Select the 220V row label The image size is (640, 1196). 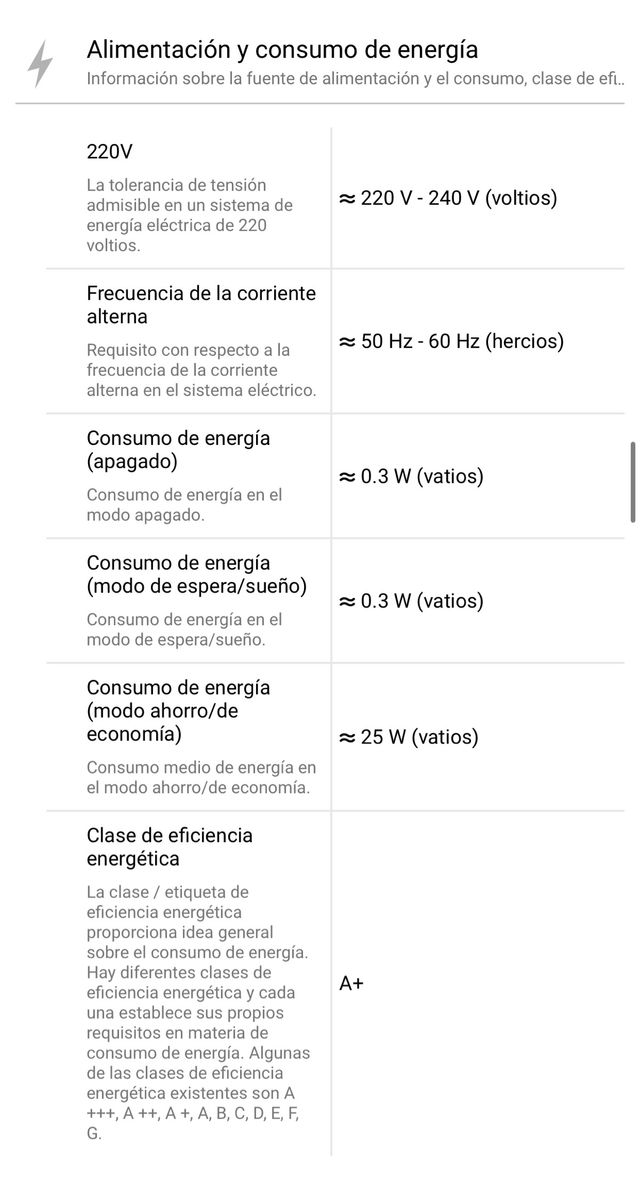[110, 152]
